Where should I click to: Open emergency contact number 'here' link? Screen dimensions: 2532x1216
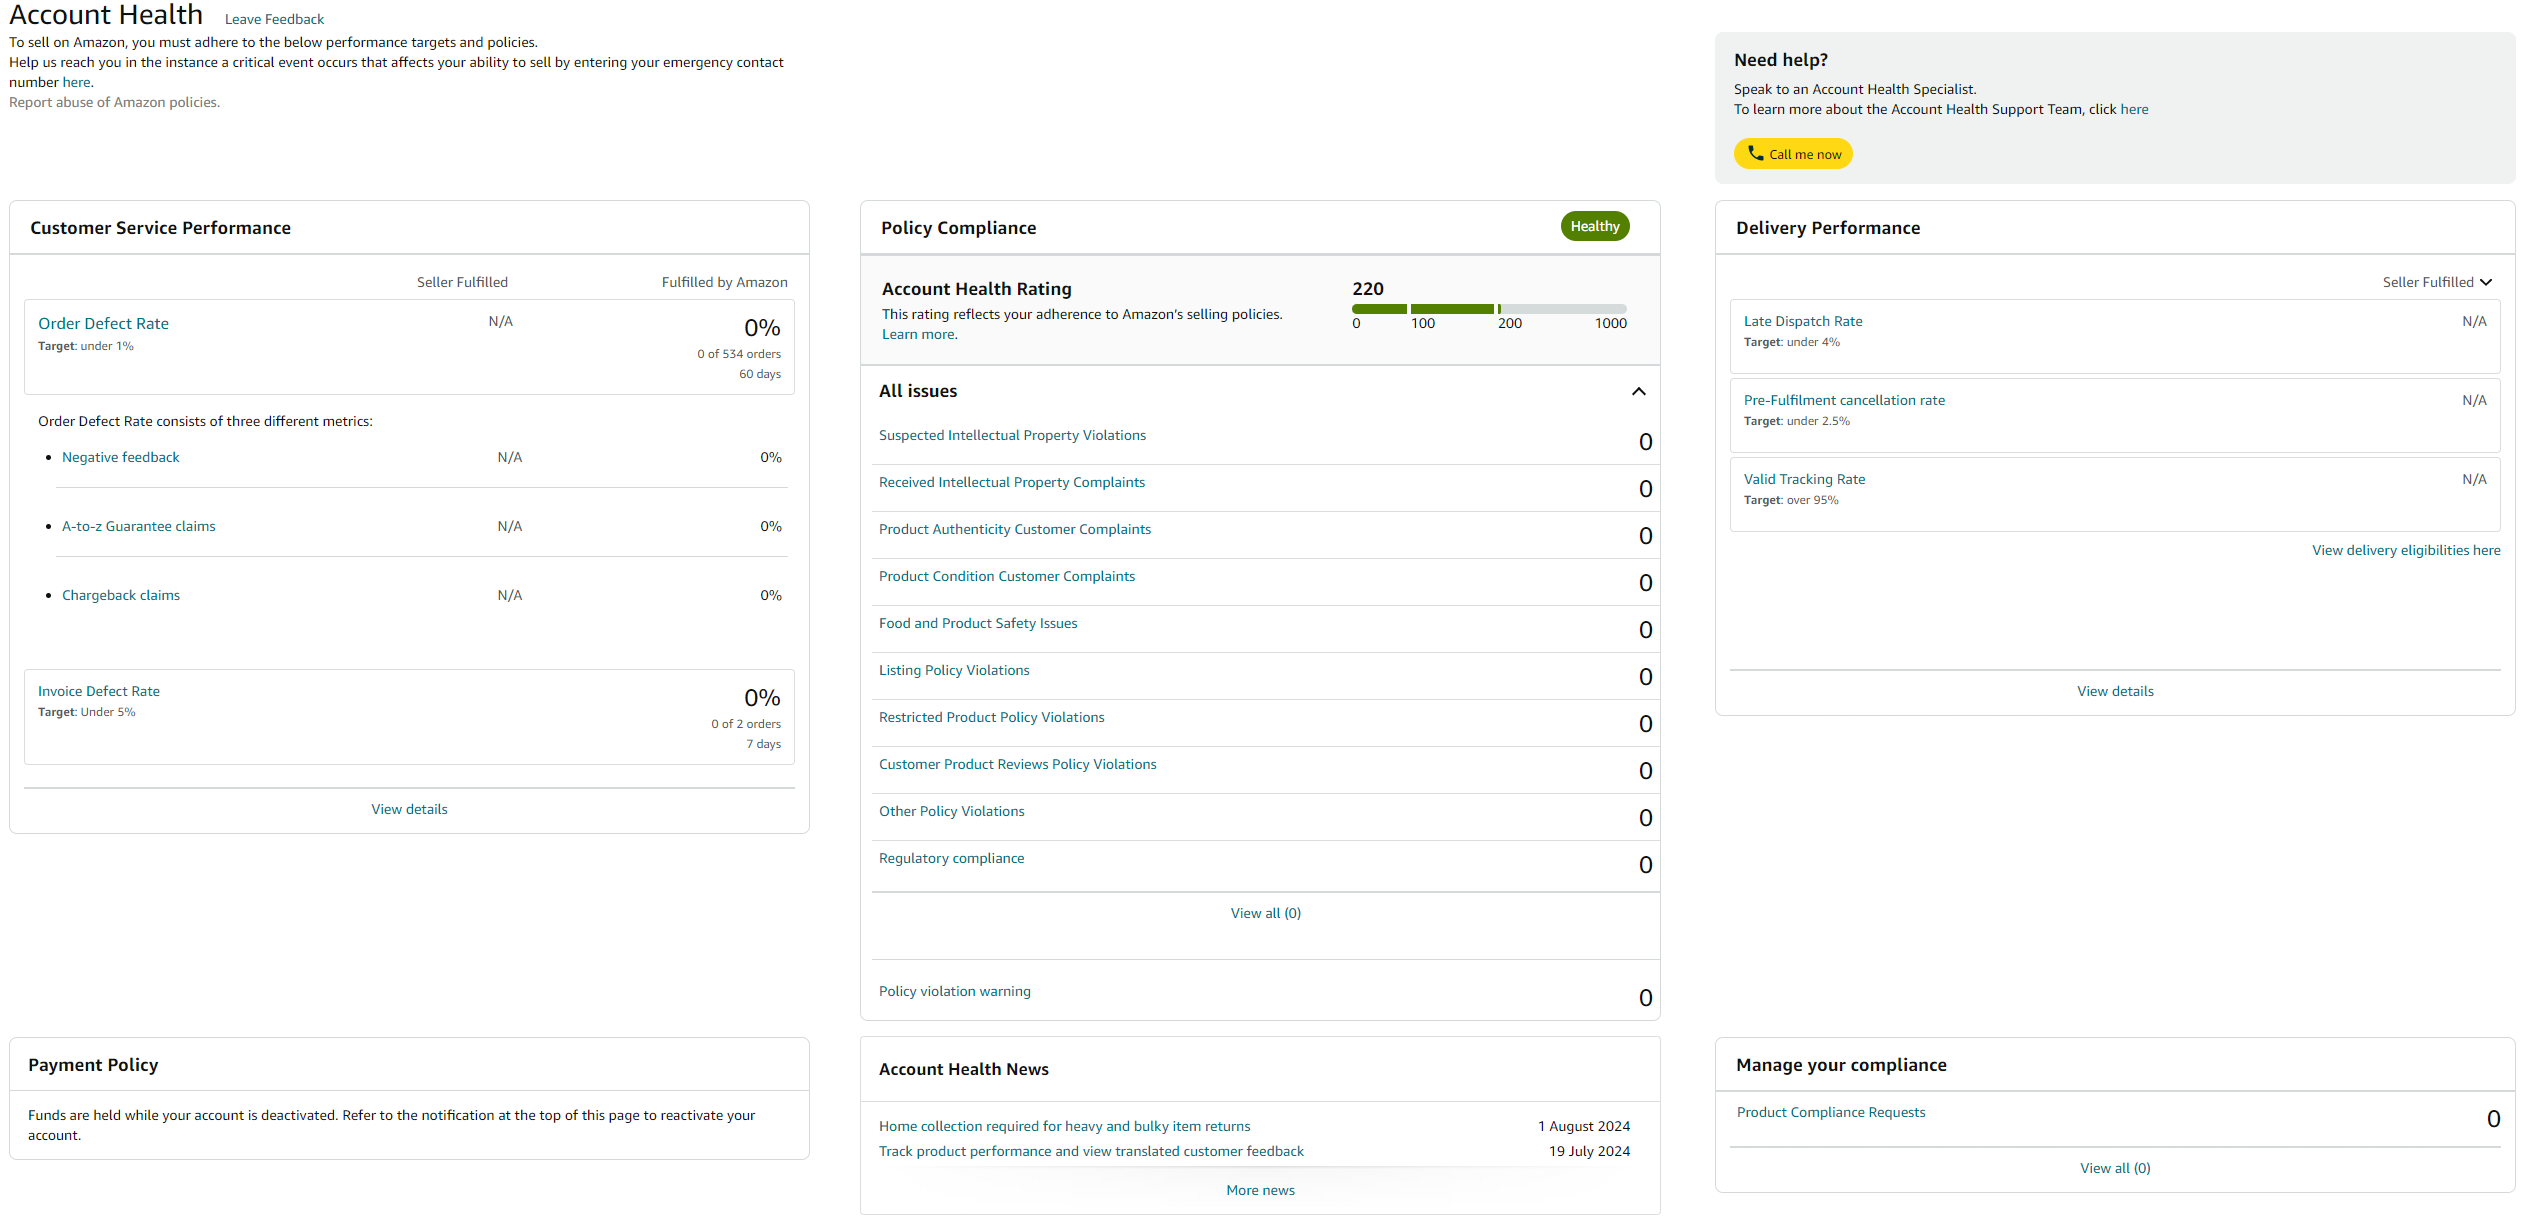[x=76, y=82]
